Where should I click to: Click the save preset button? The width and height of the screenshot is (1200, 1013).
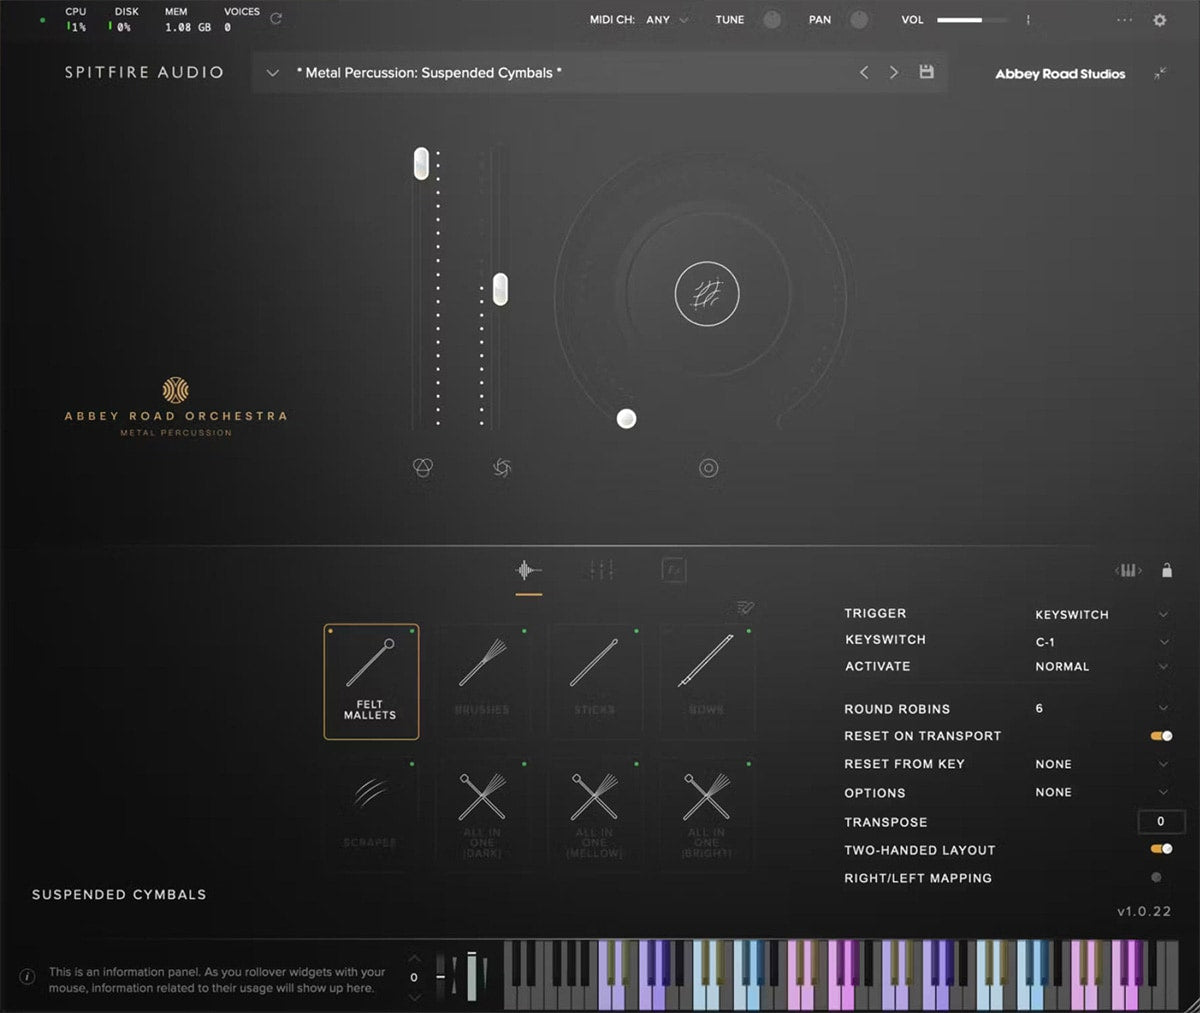coord(926,72)
